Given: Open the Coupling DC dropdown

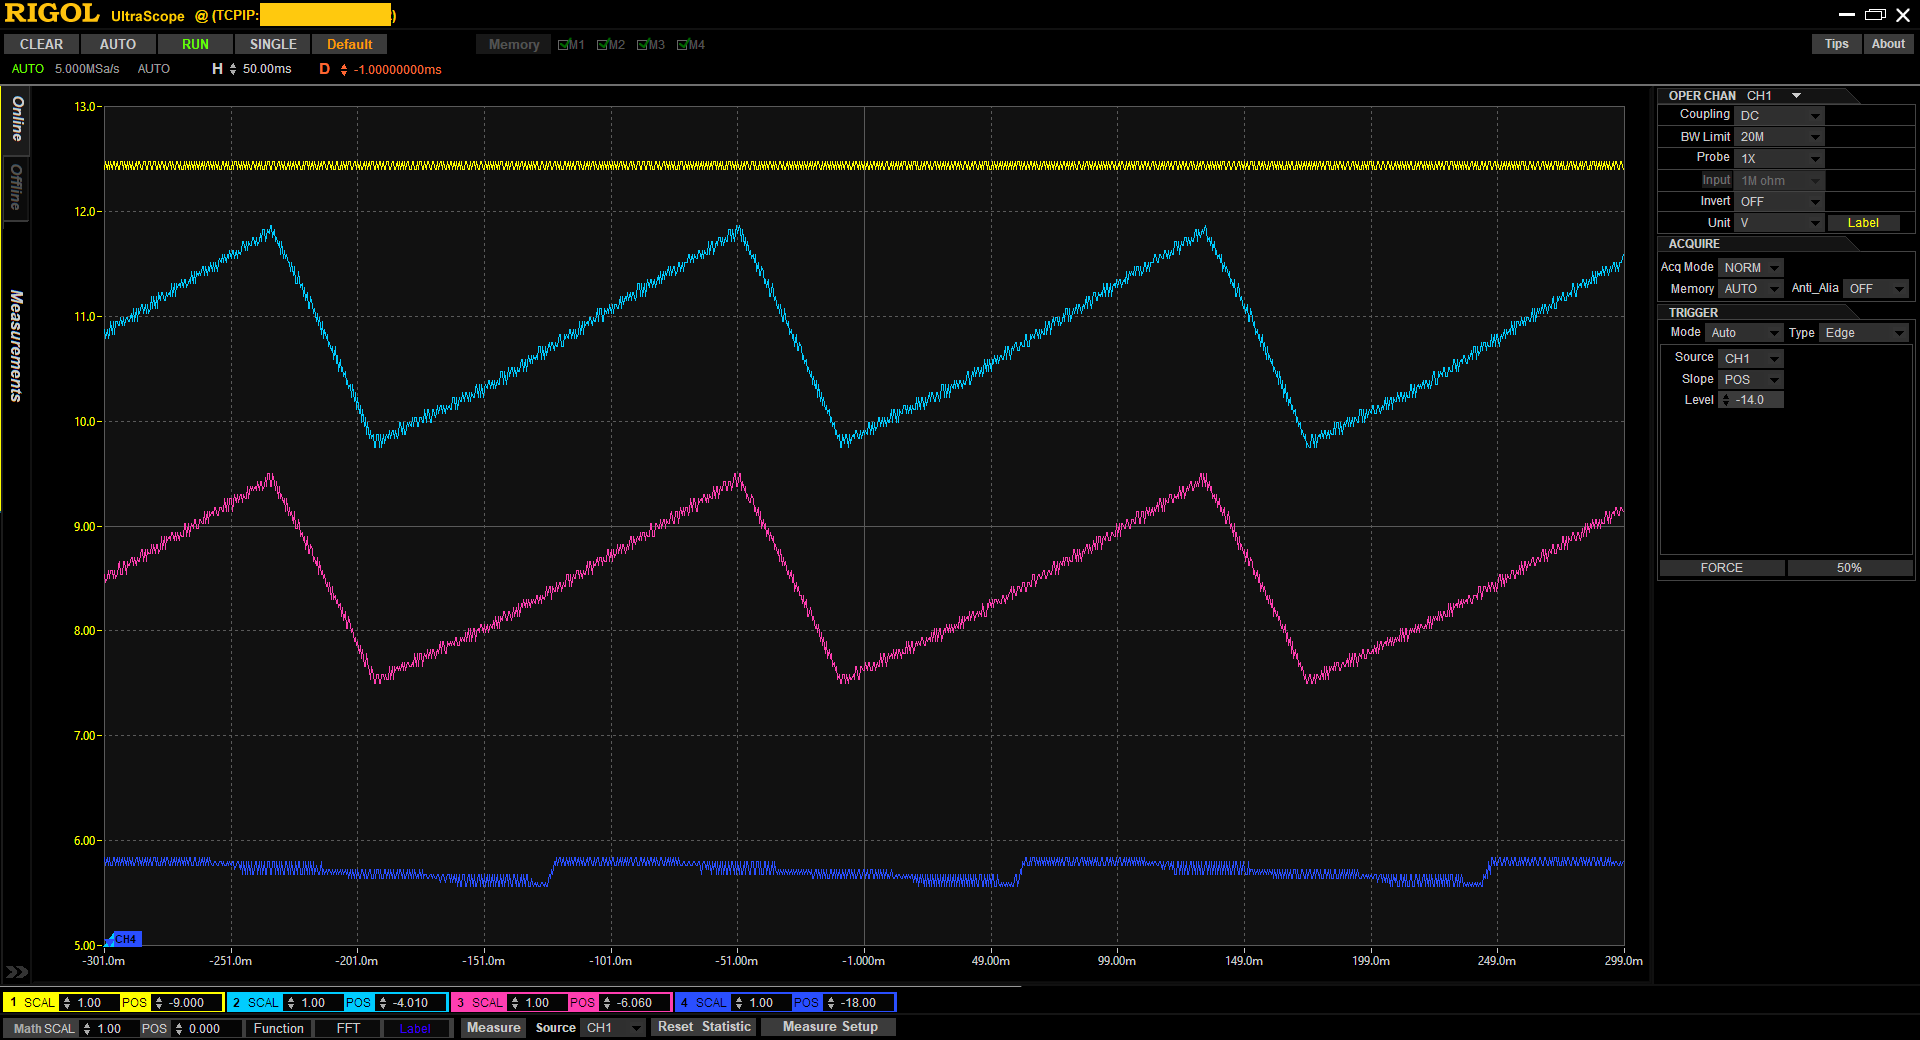Looking at the screenshot, I should (1780, 116).
